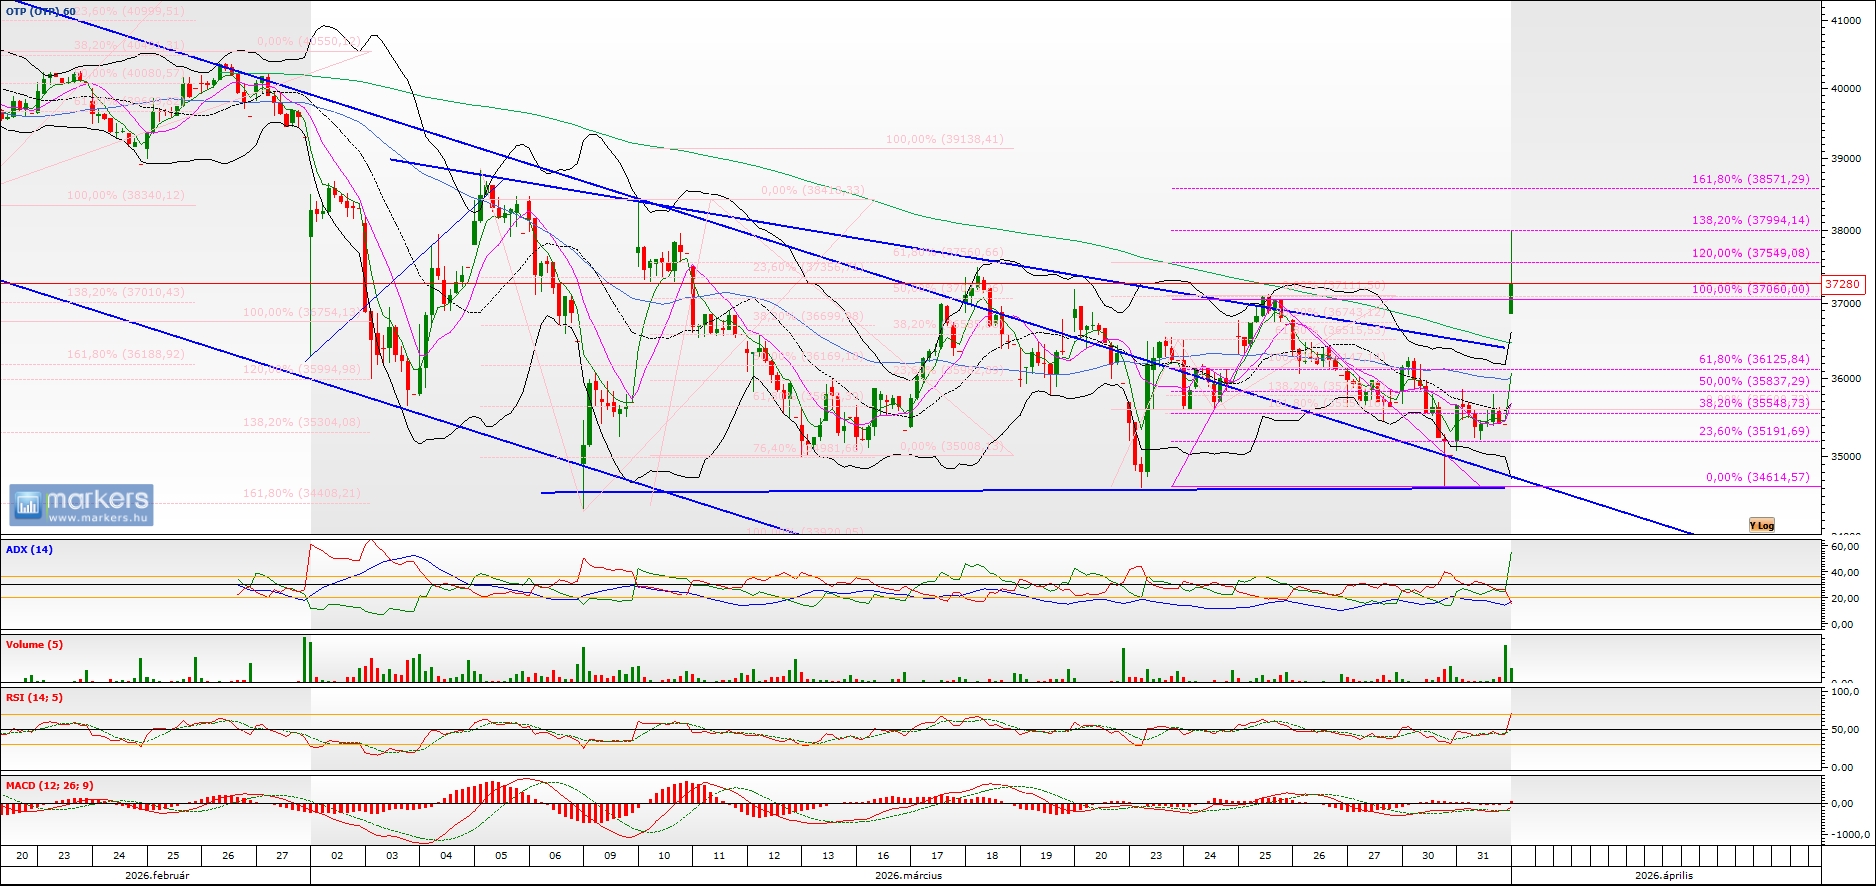Click the MACD (12; 26; 9) panel label
This screenshot has width=1876, height=886.
(x=49, y=786)
